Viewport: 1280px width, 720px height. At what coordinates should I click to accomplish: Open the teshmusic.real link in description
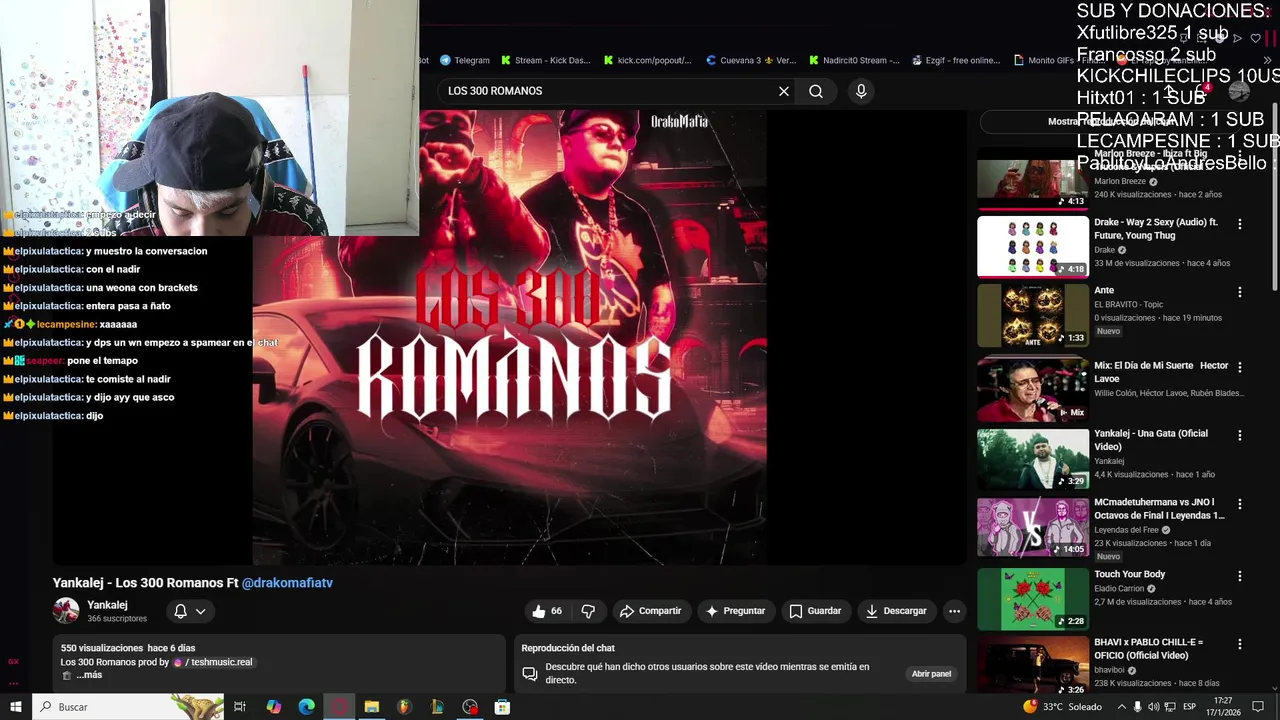(x=213, y=662)
